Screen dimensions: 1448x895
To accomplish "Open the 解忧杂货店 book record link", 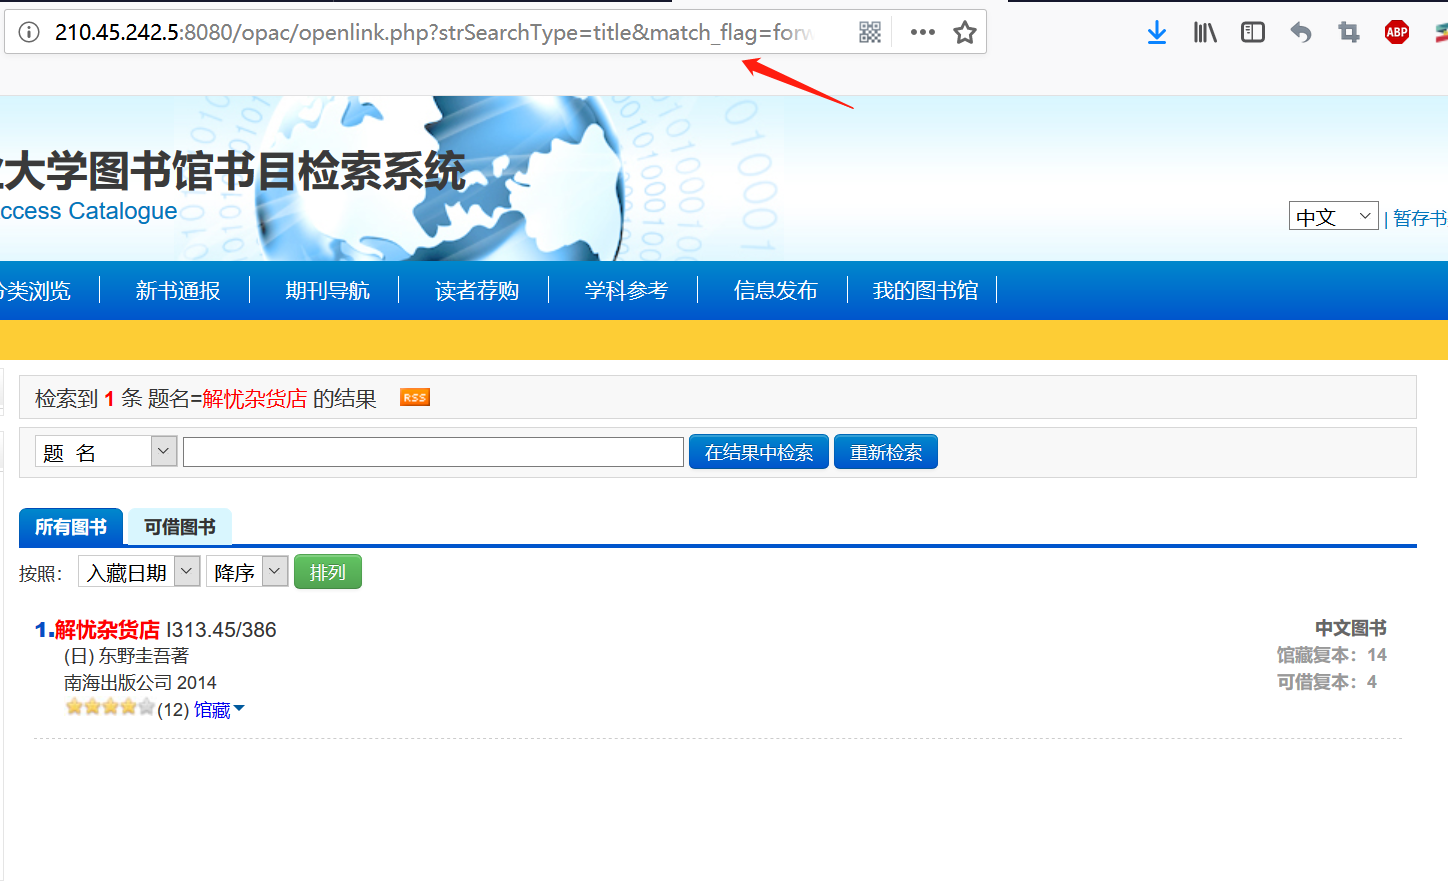I will click(x=108, y=630).
